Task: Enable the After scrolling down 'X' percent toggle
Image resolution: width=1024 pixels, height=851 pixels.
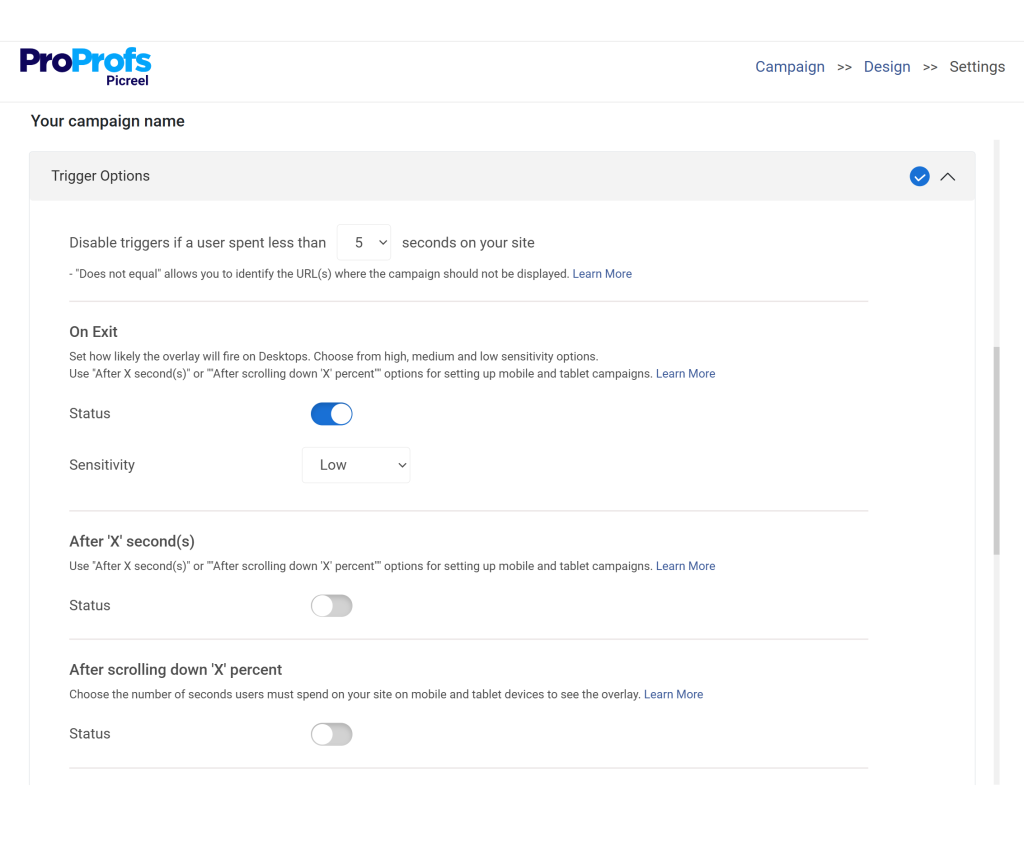Action: point(331,733)
